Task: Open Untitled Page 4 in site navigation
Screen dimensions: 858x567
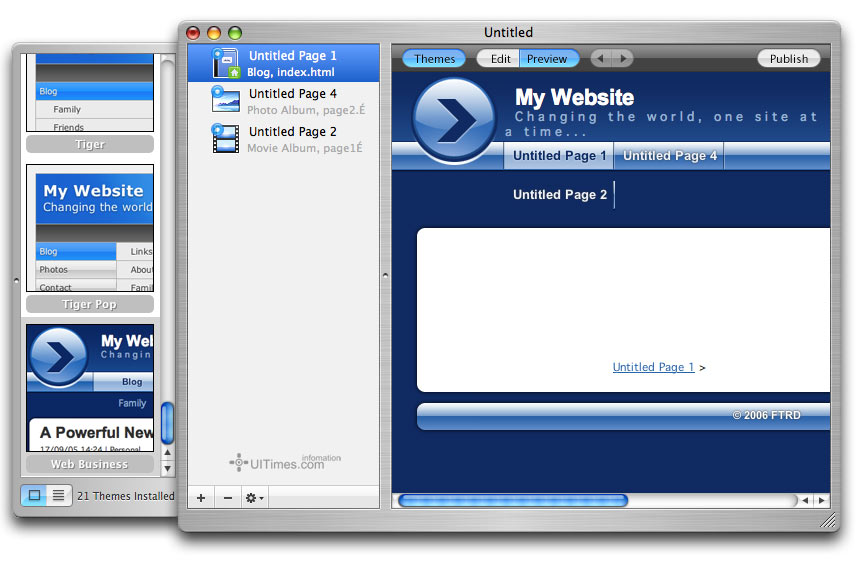Action: coord(669,156)
